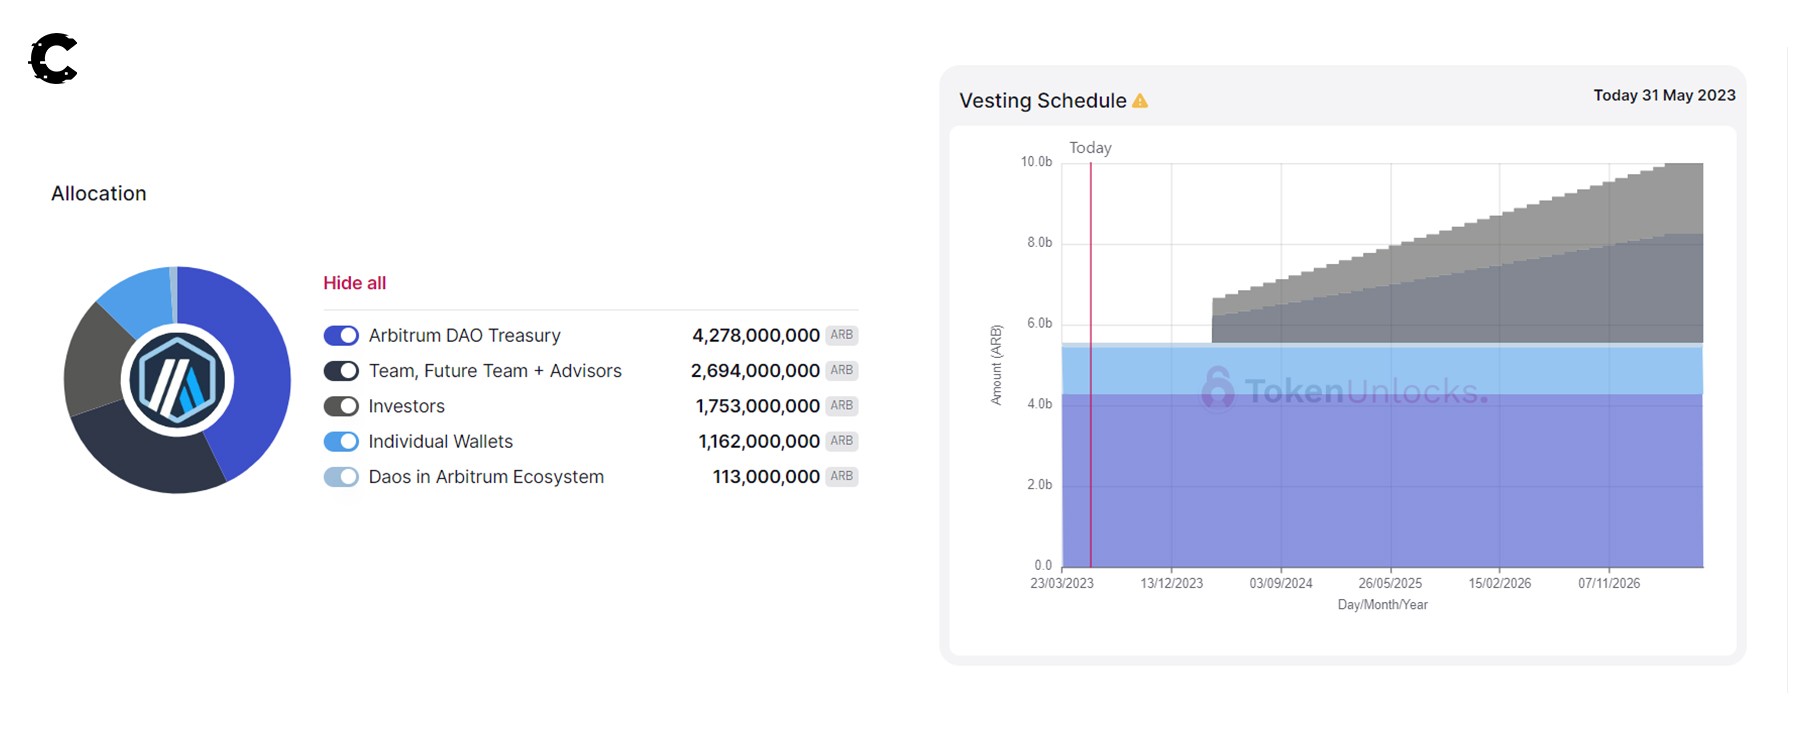This screenshot has width=1800, height=742.
Task: Click the ARB badge next to 1,753,000,000
Action: (x=842, y=406)
